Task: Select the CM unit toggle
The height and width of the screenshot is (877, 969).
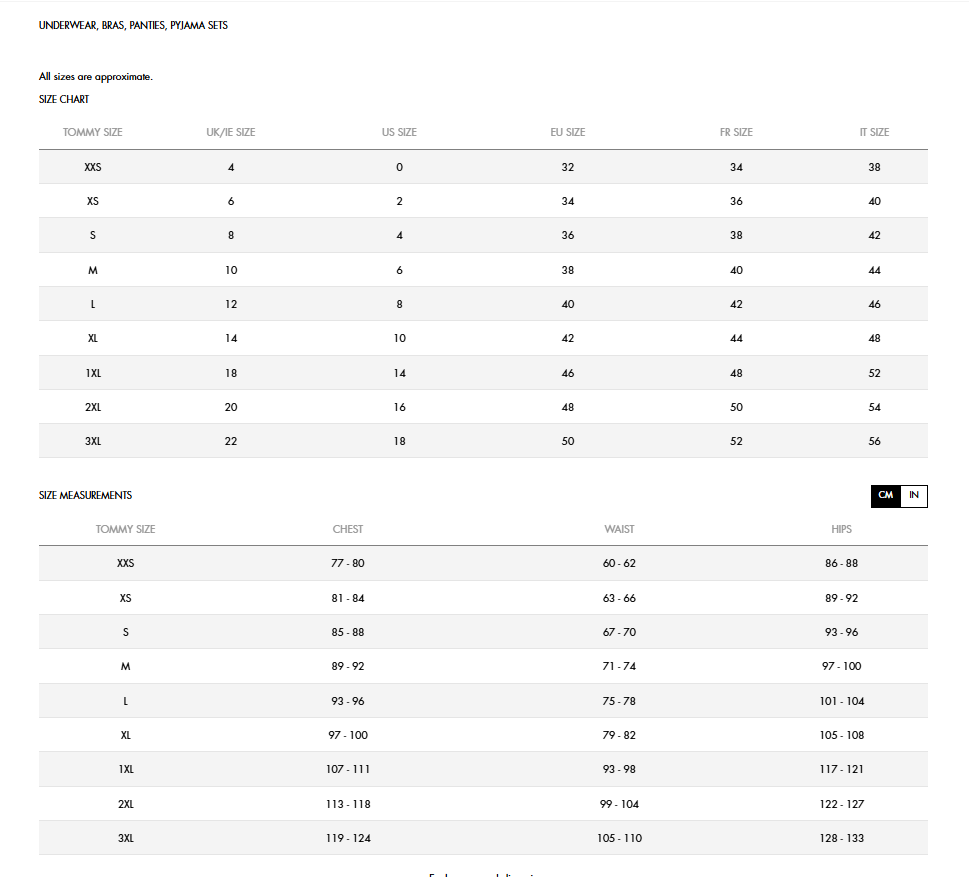Action: pyautogui.click(x=885, y=495)
